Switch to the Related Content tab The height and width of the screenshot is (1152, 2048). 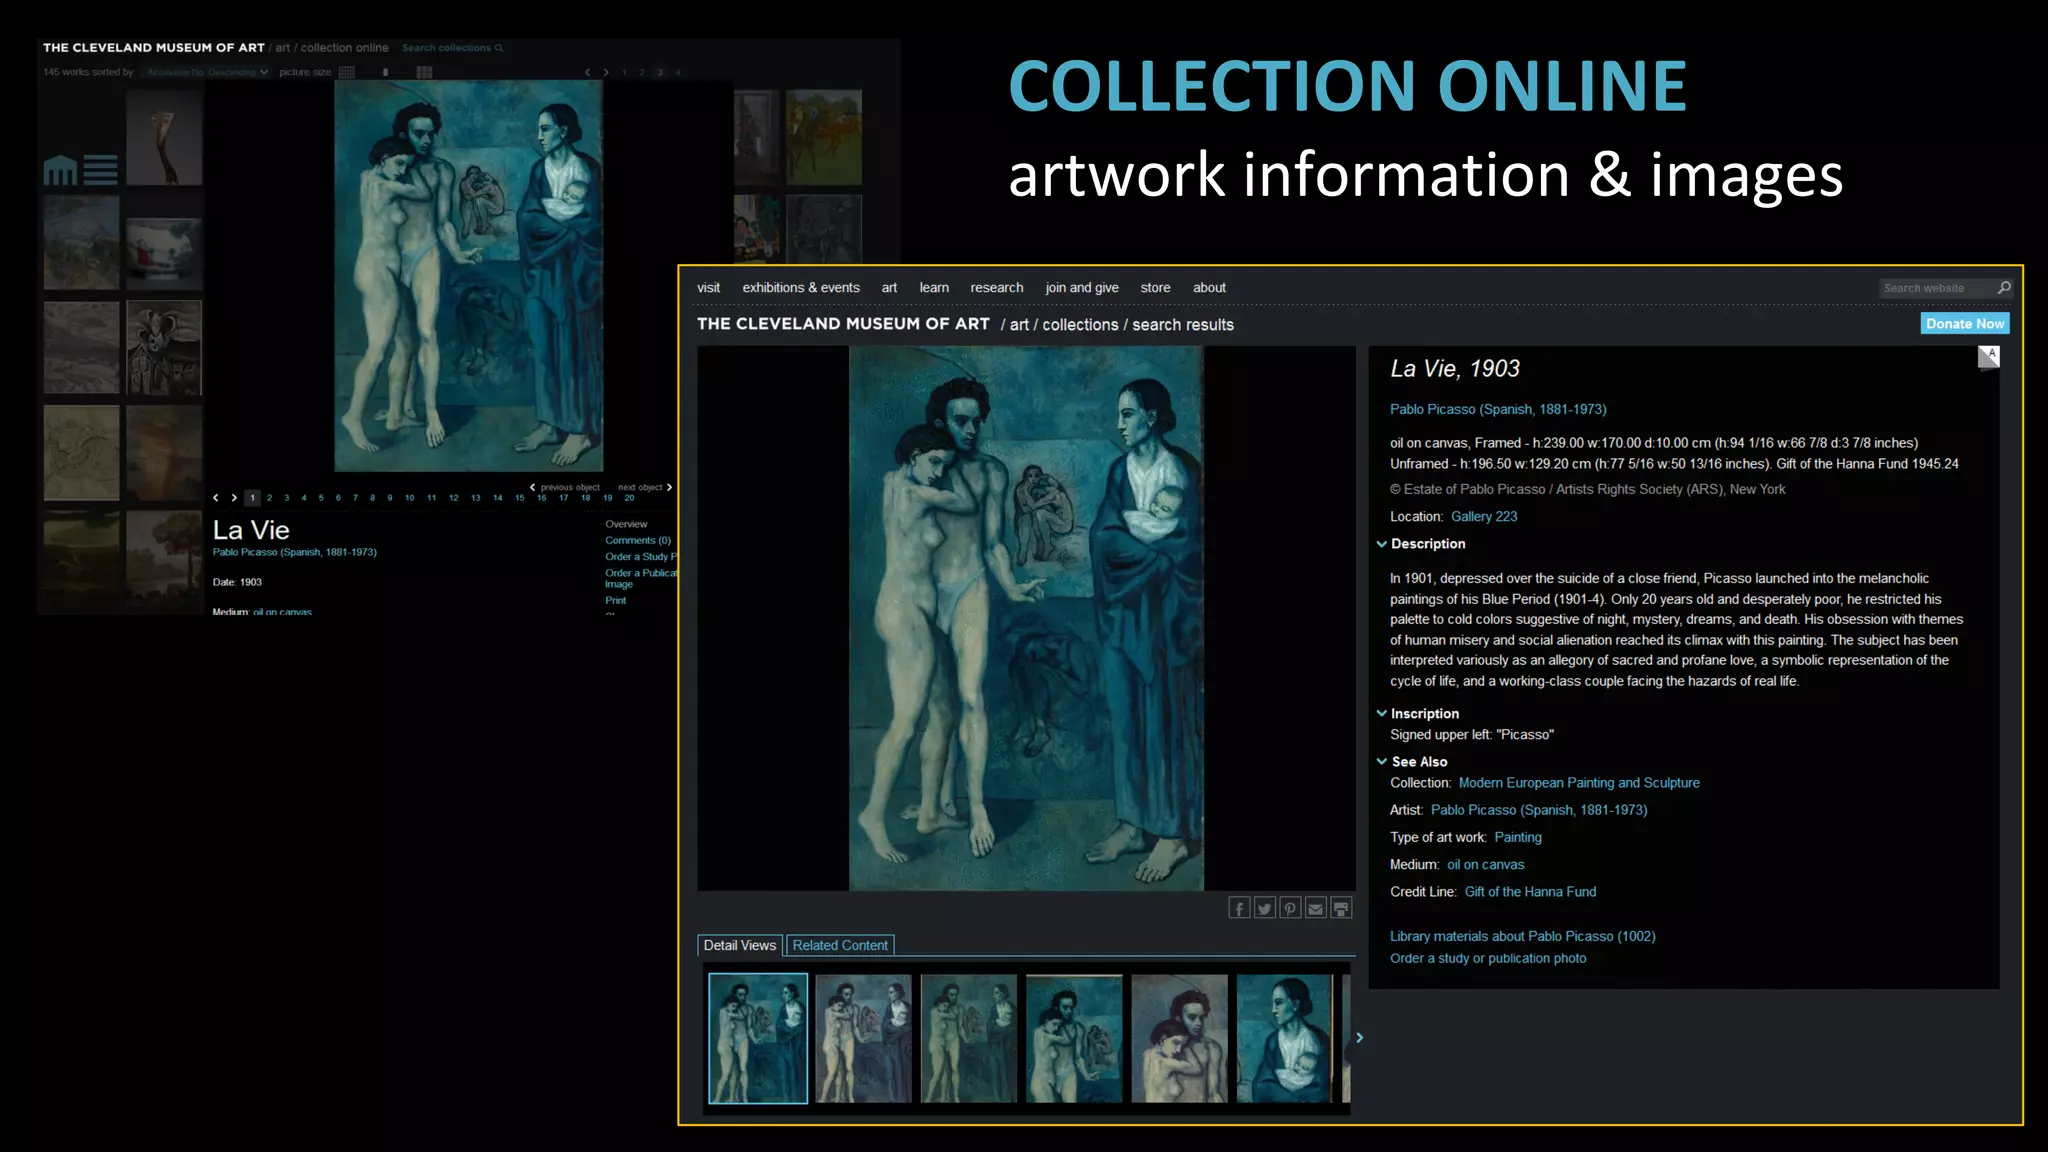(x=840, y=945)
